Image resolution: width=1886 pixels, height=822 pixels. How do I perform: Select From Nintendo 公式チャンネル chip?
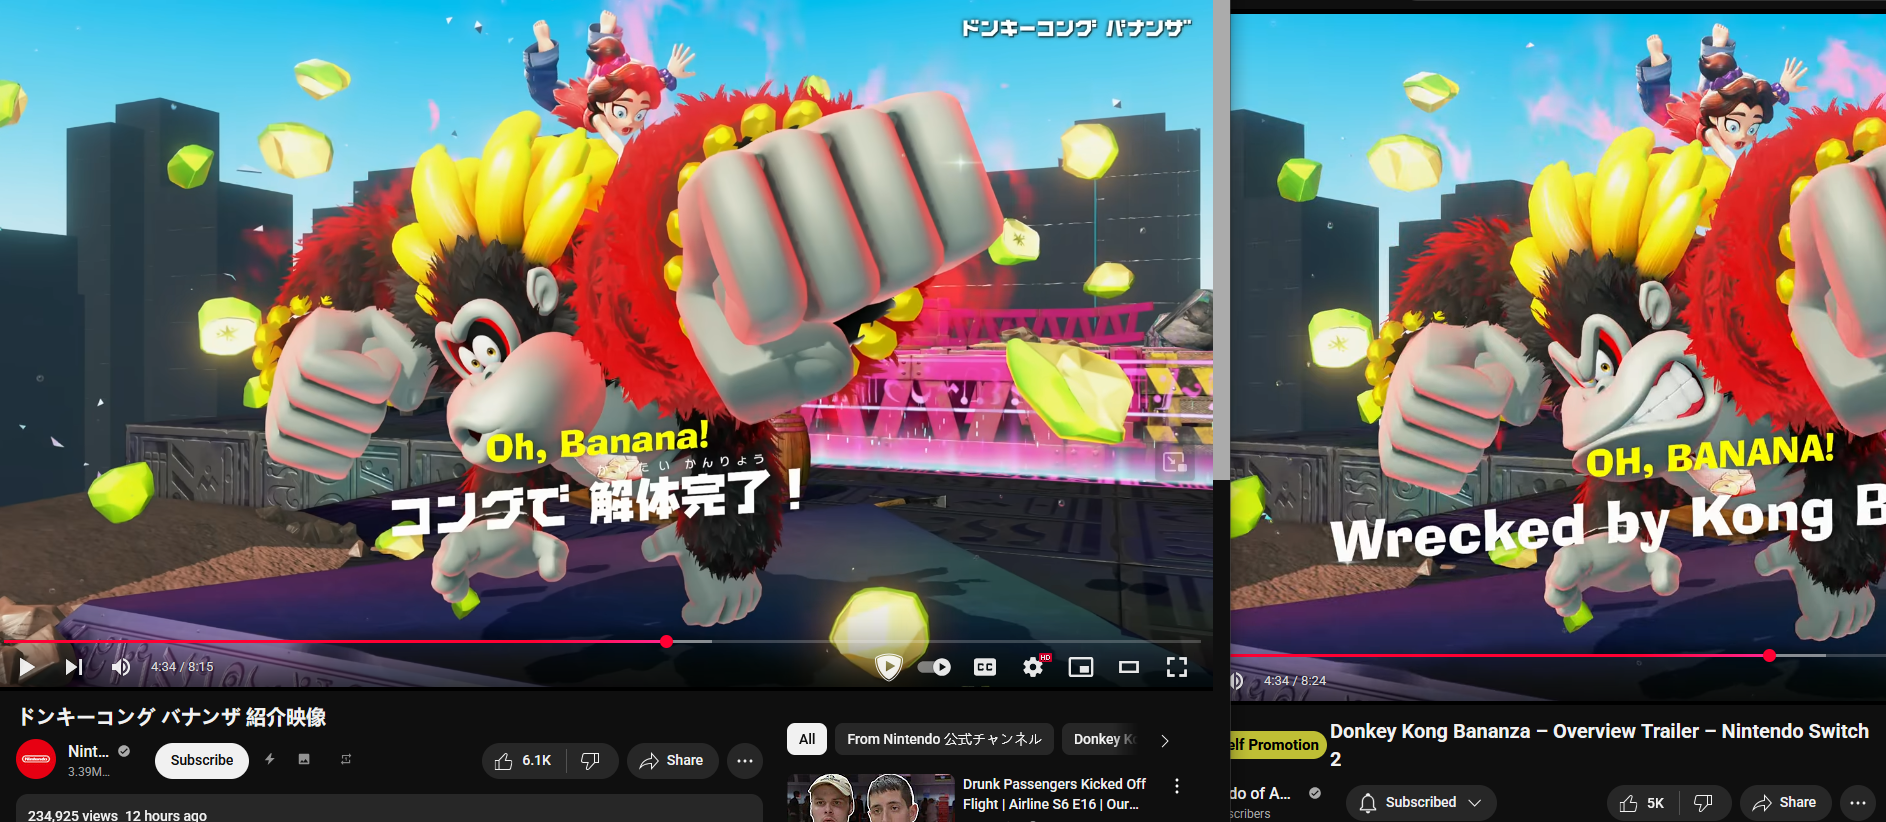click(944, 739)
